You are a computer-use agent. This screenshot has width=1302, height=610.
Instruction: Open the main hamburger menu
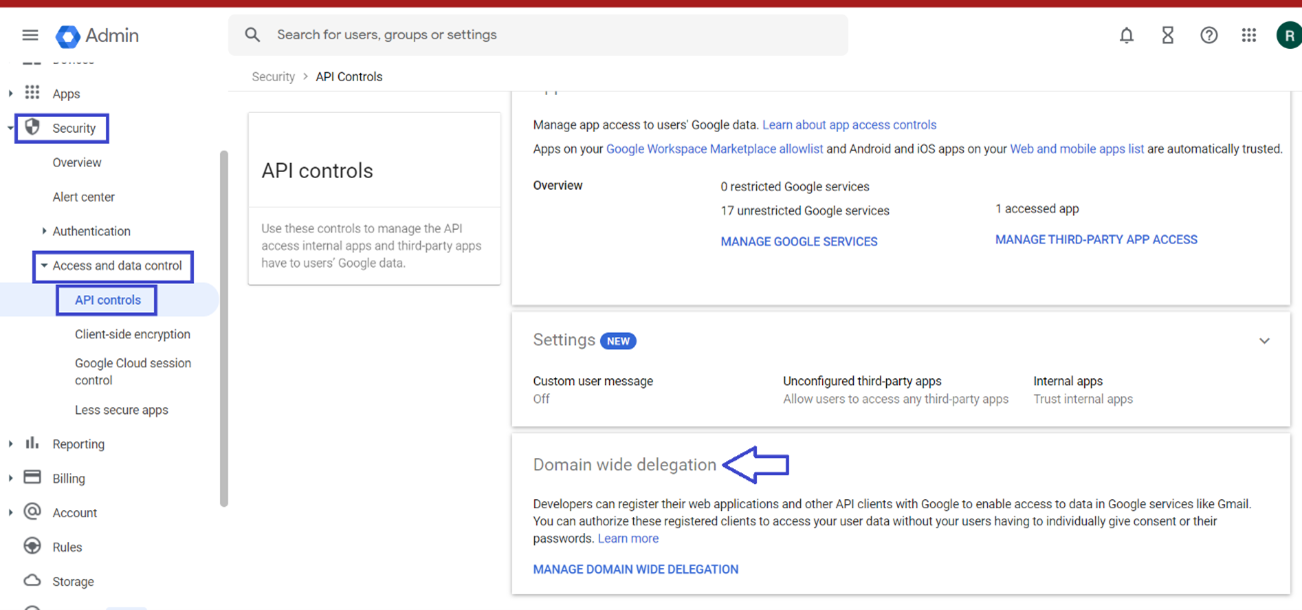(30, 35)
